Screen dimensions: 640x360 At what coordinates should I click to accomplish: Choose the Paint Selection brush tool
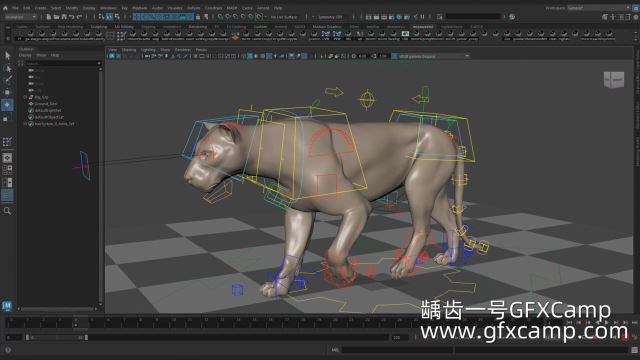(x=7, y=80)
